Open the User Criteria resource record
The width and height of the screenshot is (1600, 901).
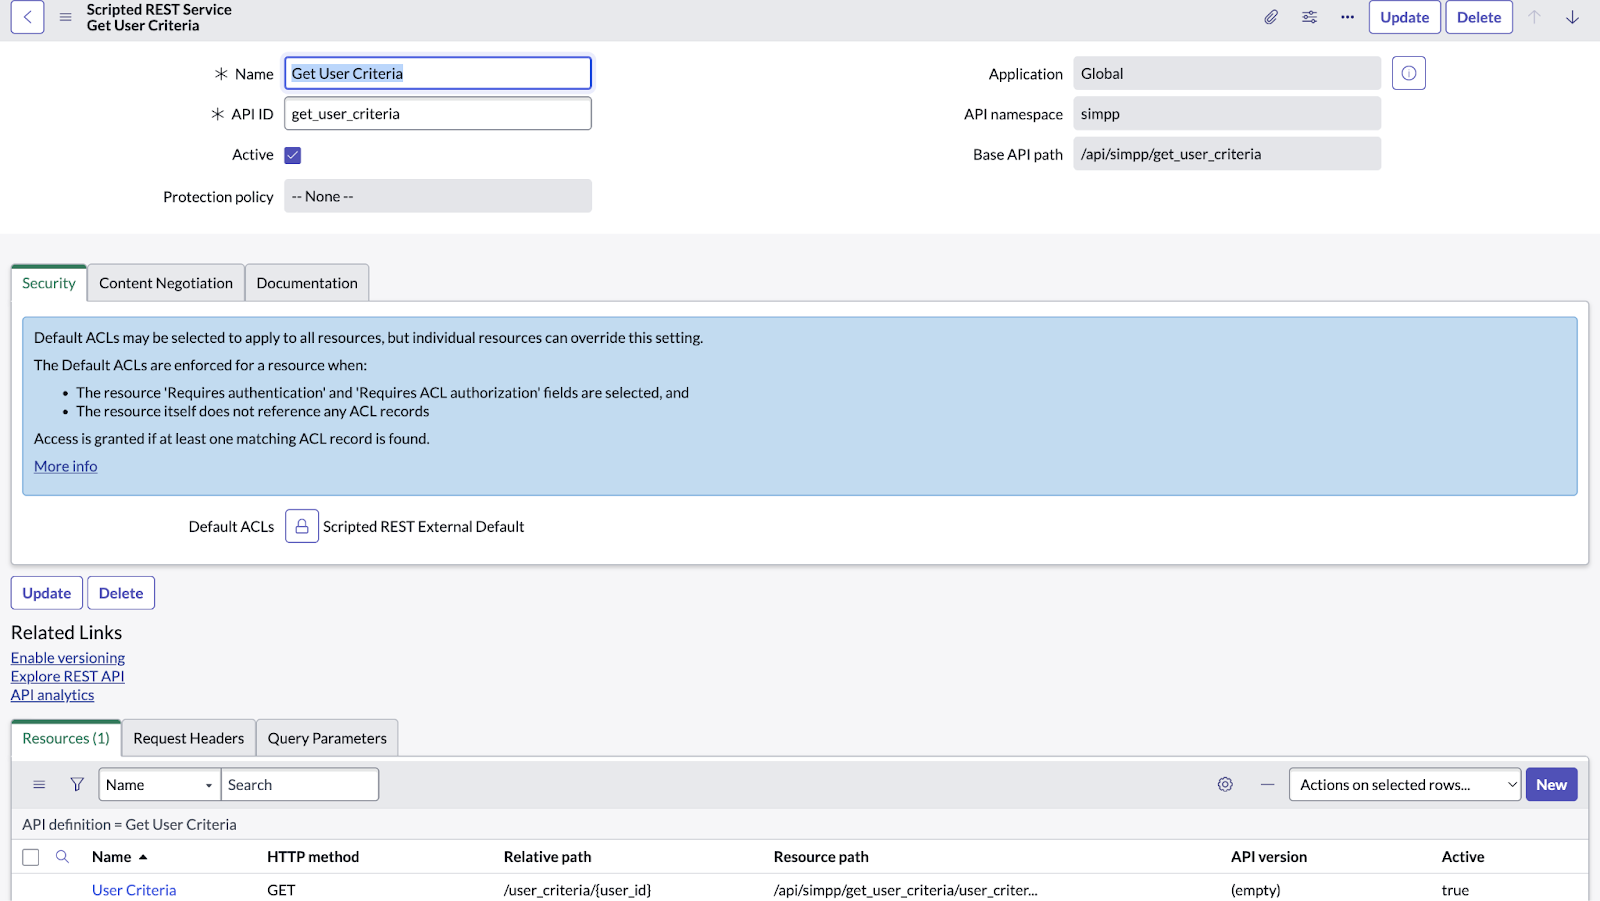click(x=134, y=890)
